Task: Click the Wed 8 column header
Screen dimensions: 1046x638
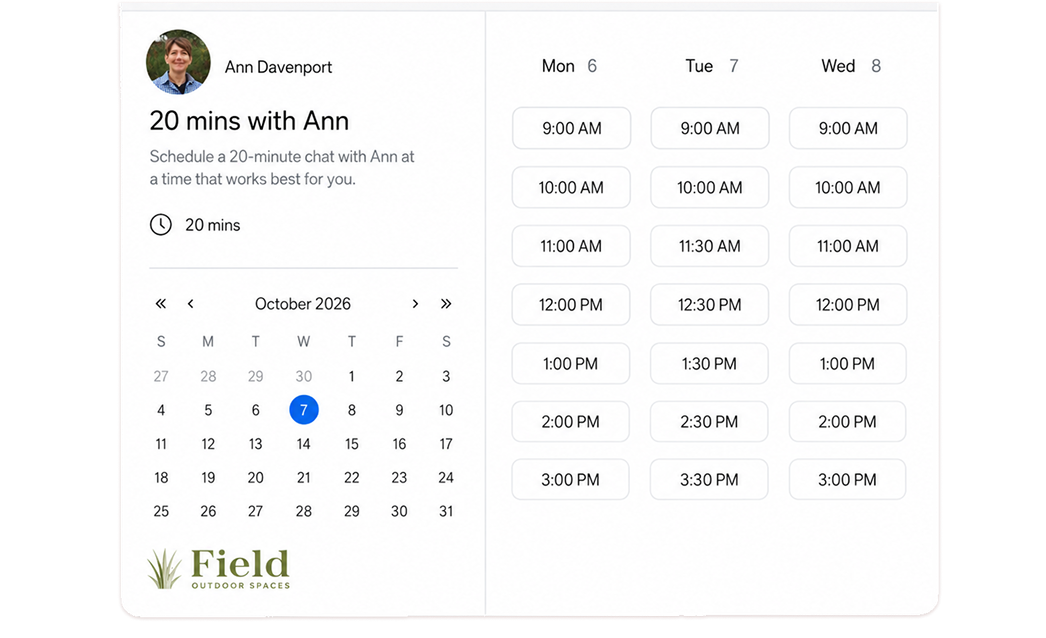Action: point(851,66)
